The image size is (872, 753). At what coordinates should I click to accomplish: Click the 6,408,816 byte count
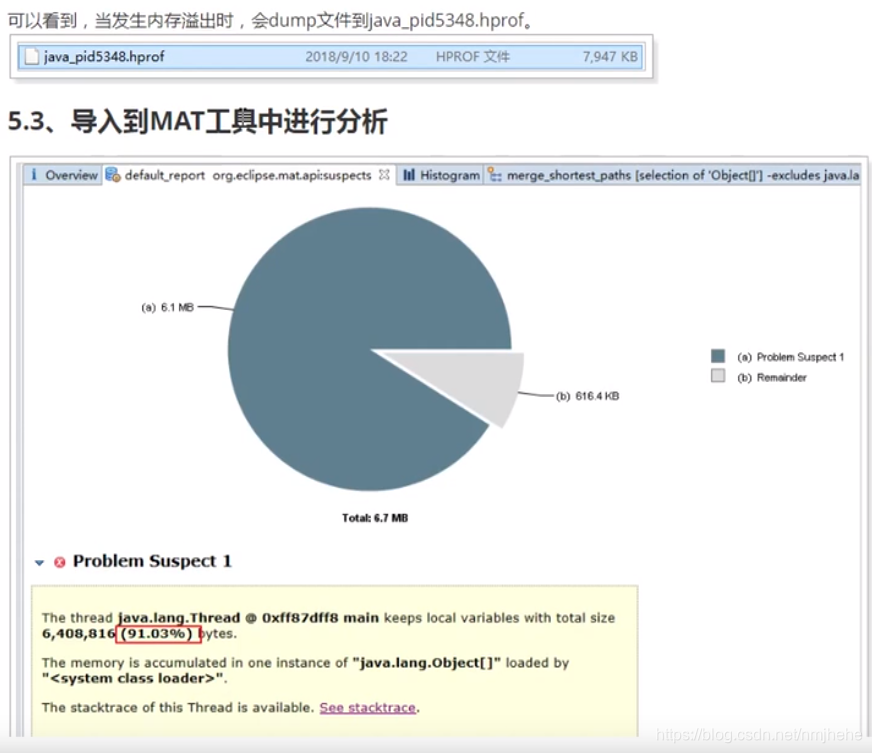coord(78,633)
